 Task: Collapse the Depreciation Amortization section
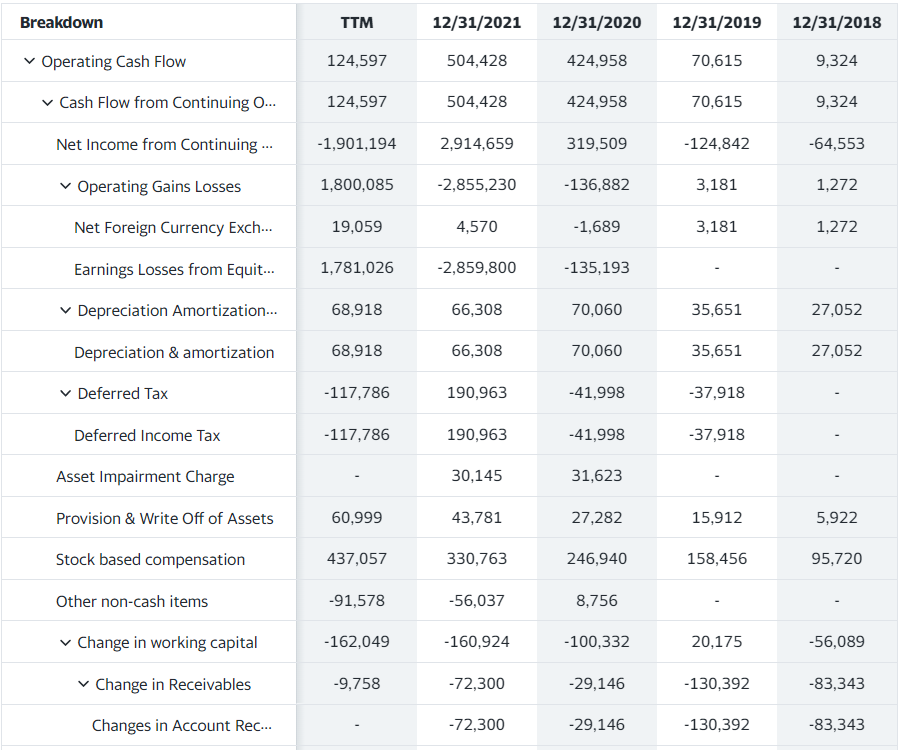[x=65, y=309]
